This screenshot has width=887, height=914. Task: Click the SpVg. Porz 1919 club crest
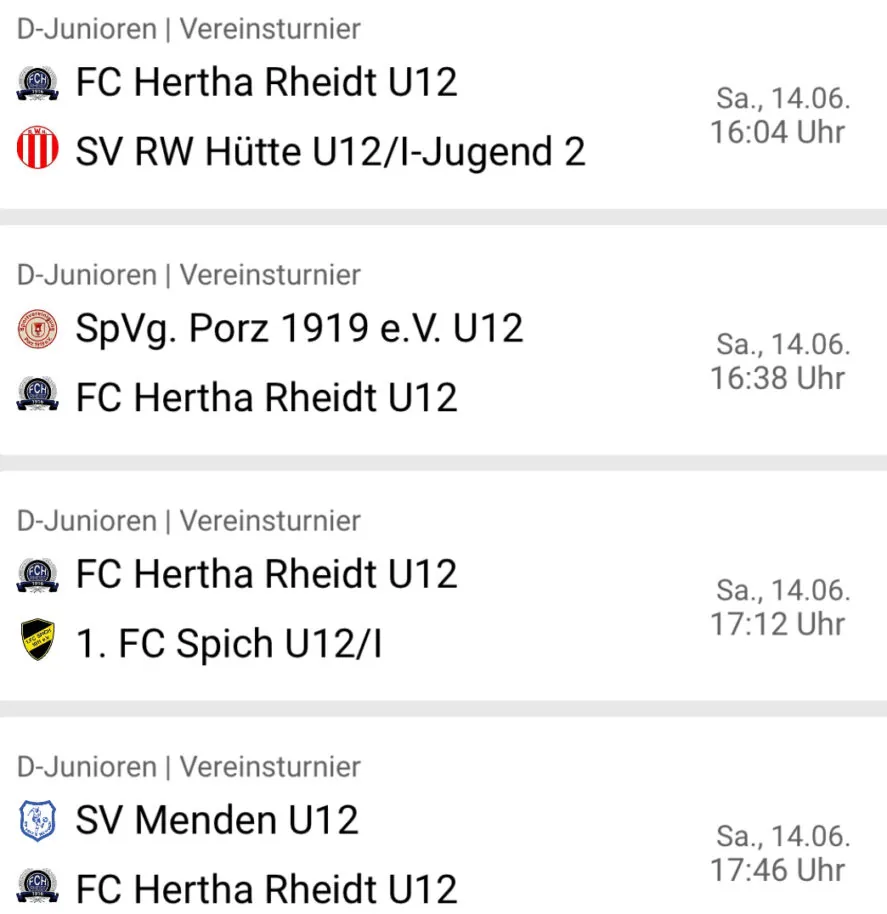37,329
